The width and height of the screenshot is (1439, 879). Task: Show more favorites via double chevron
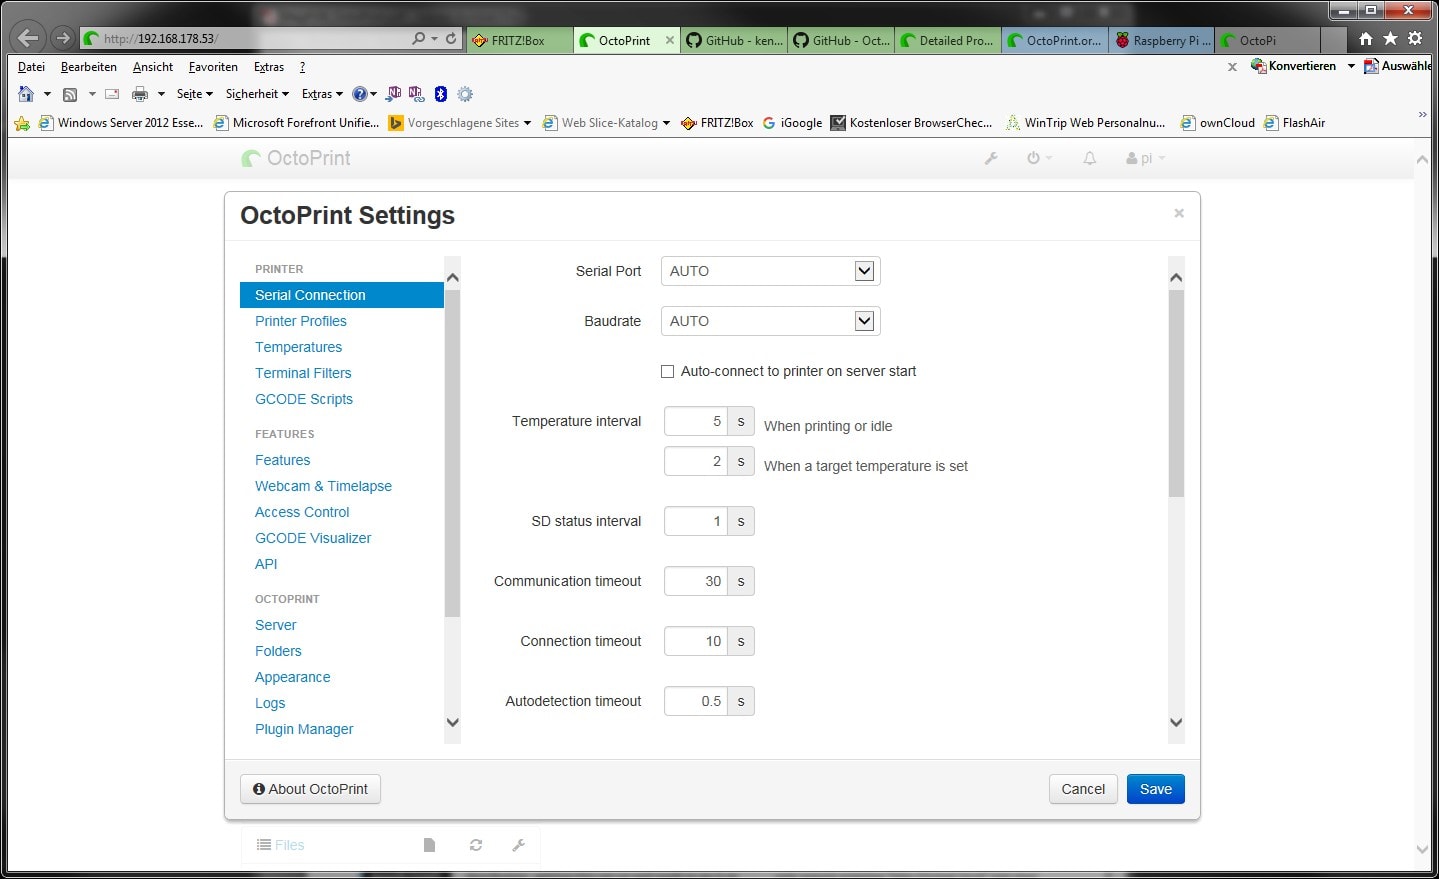(1422, 114)
